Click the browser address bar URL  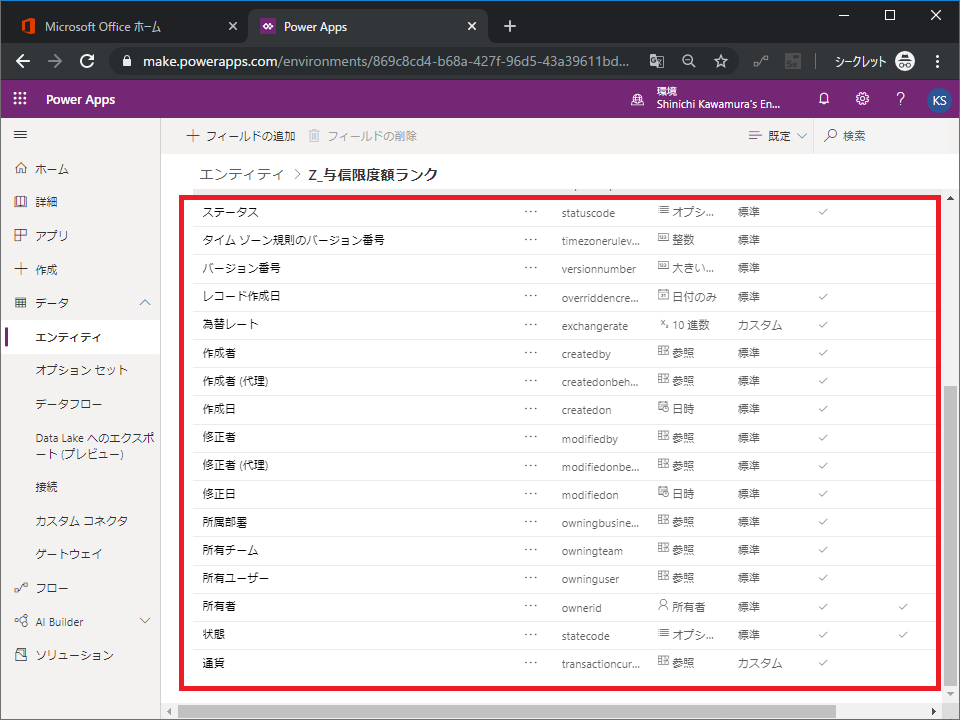386,61
